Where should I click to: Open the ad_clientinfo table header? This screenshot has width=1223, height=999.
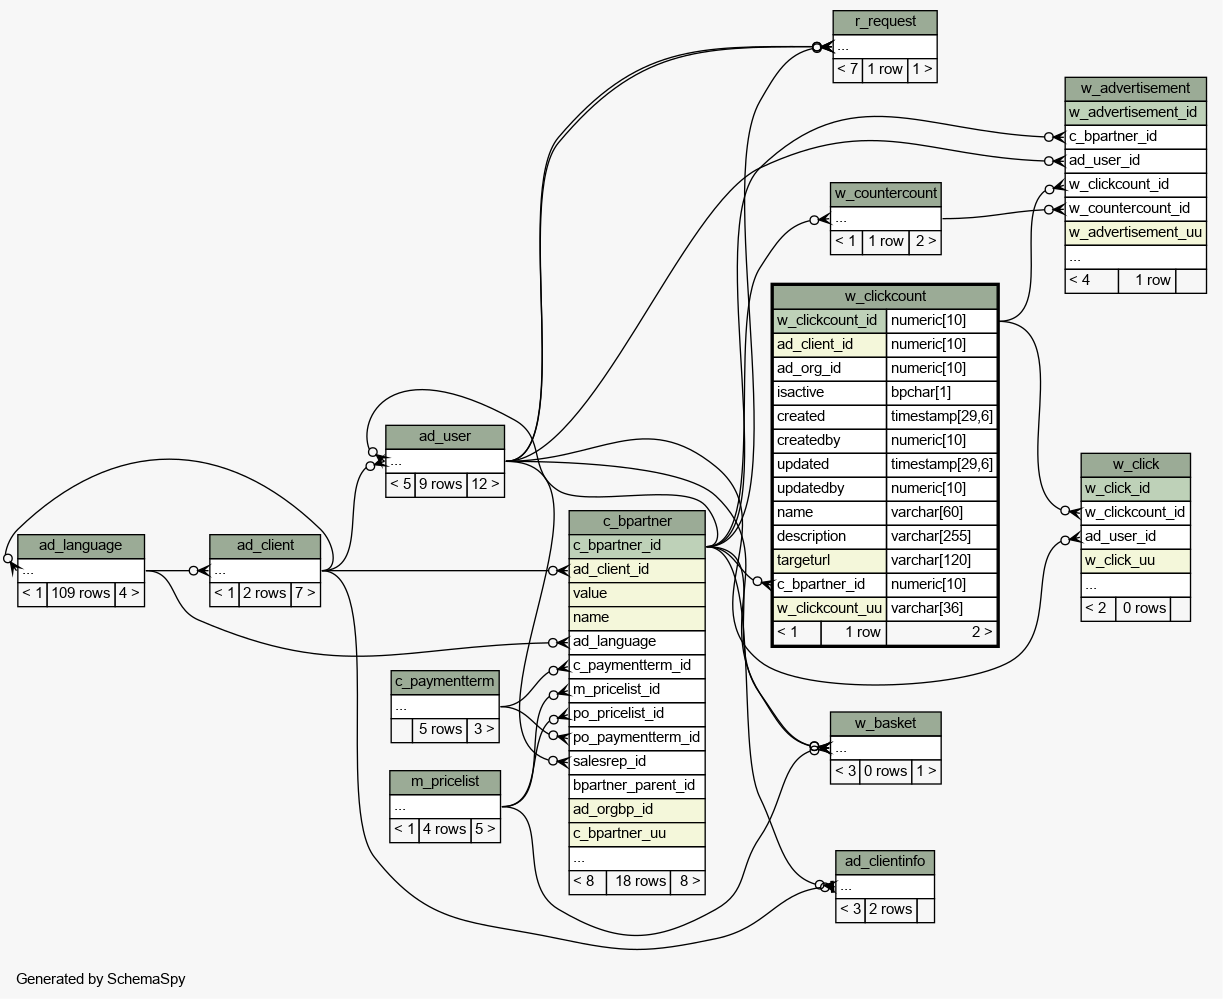pyautogui.click(x=885, y=861)
